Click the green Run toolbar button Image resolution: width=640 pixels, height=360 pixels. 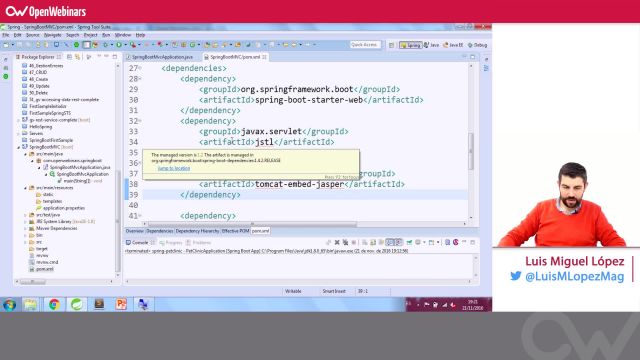tap(119, 45)
